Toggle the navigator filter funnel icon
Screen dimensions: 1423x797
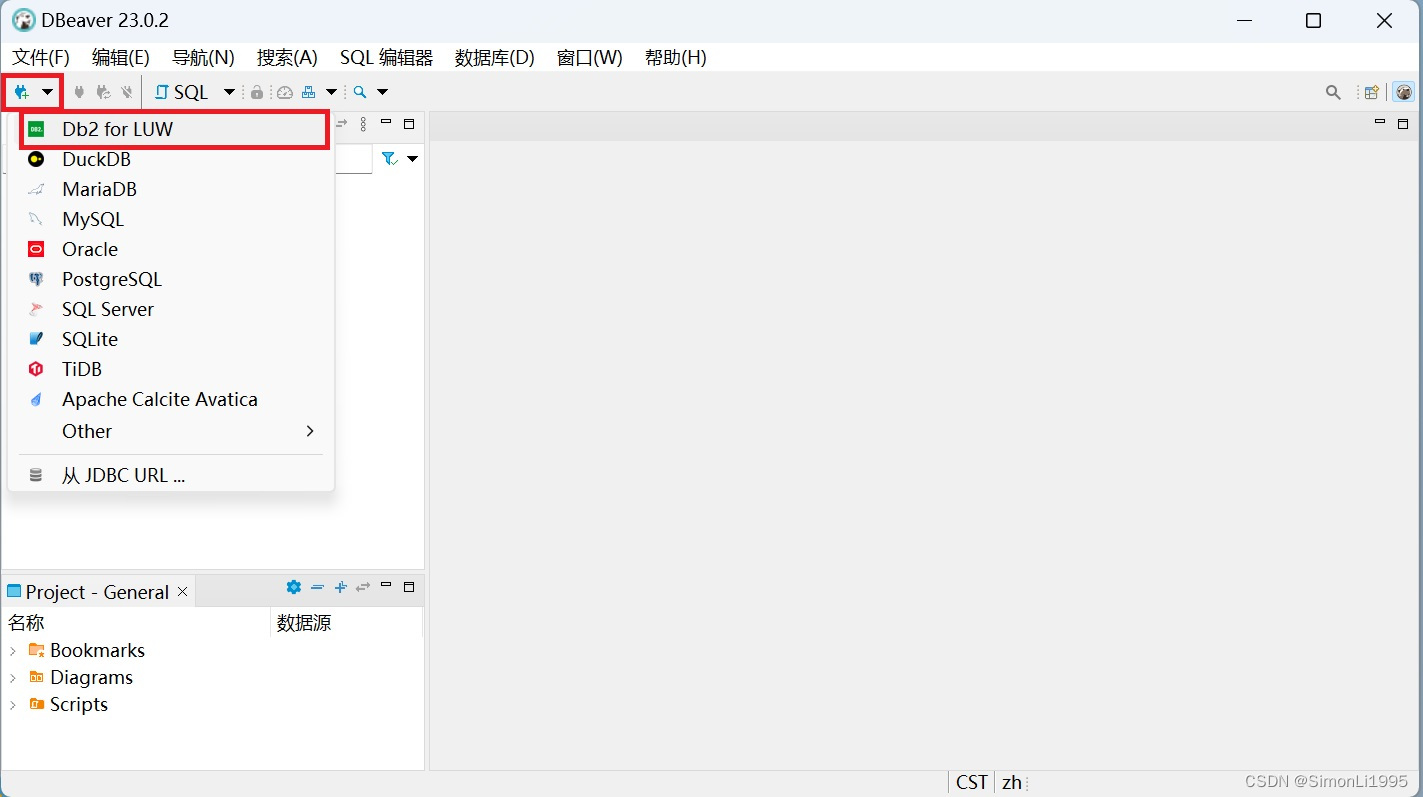click(x=390, y=159)
